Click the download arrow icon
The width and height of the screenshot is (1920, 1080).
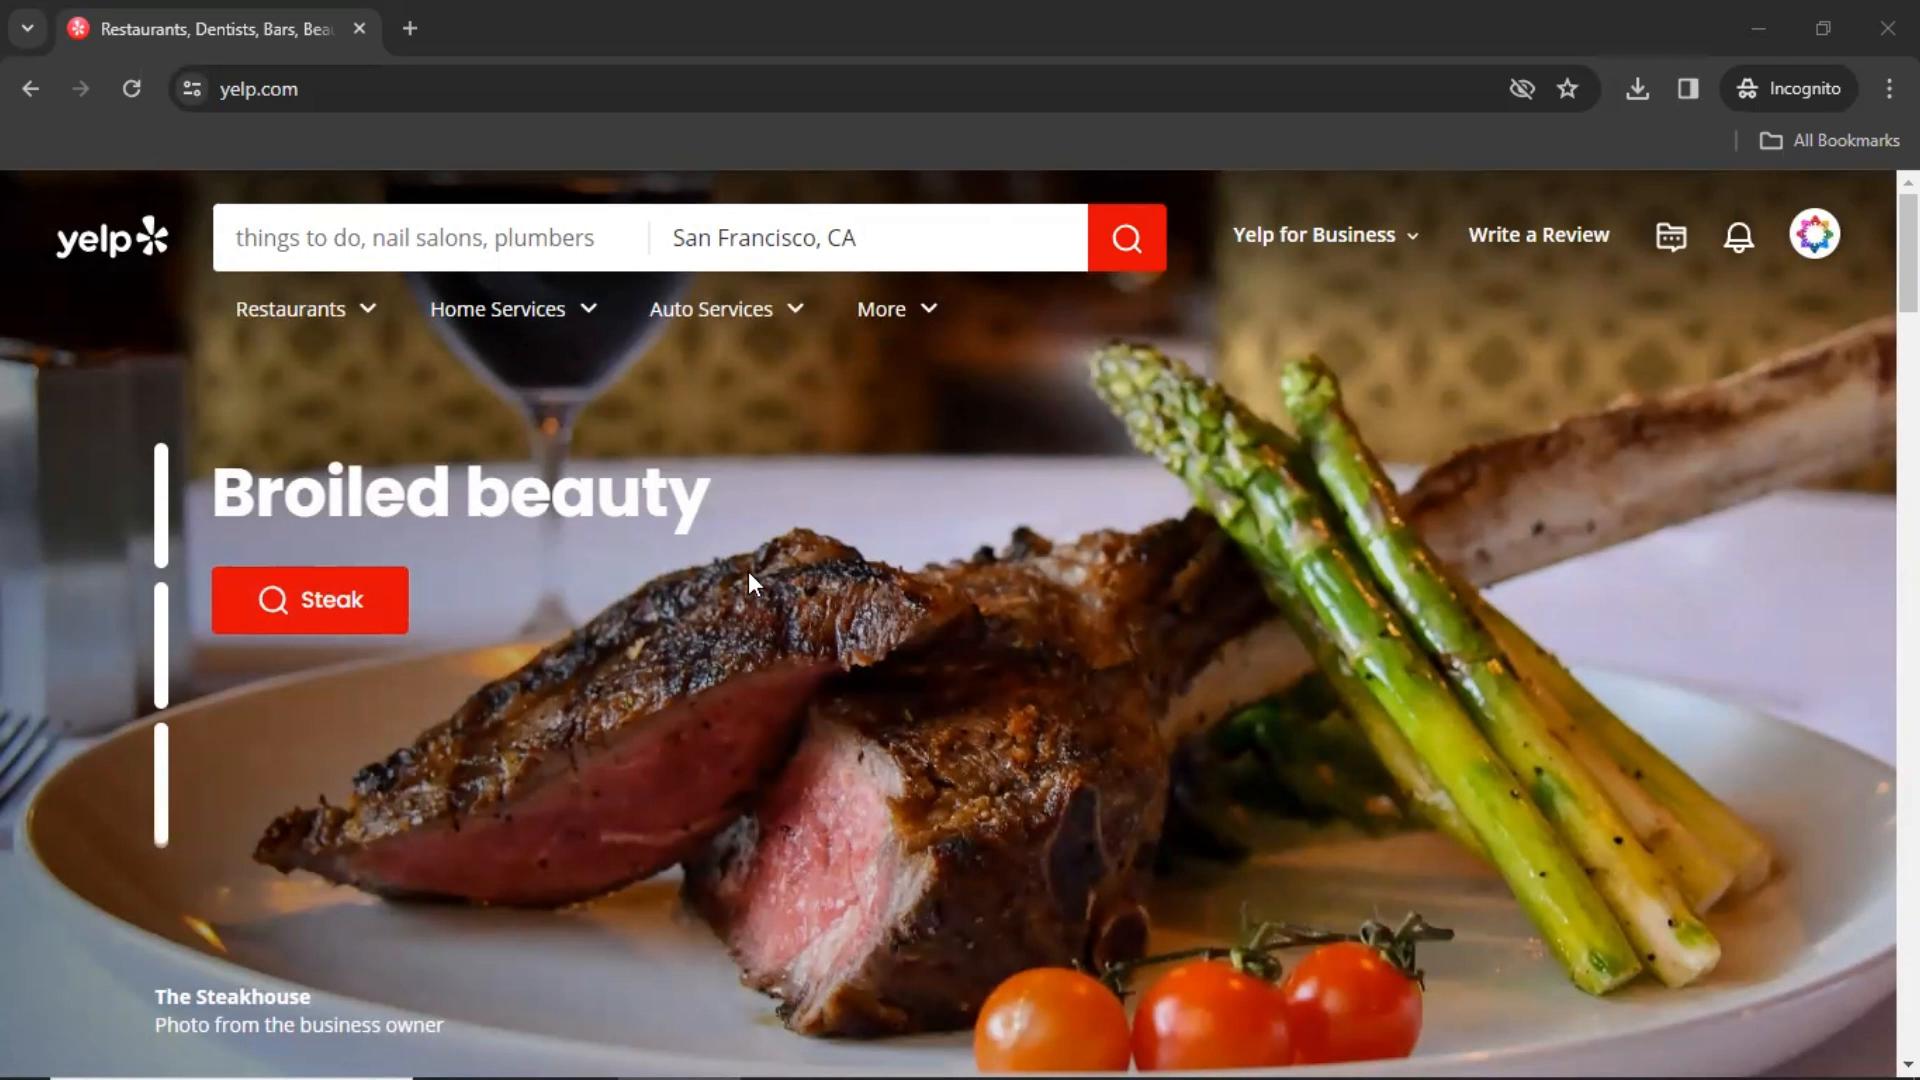tap(1638, 88)
